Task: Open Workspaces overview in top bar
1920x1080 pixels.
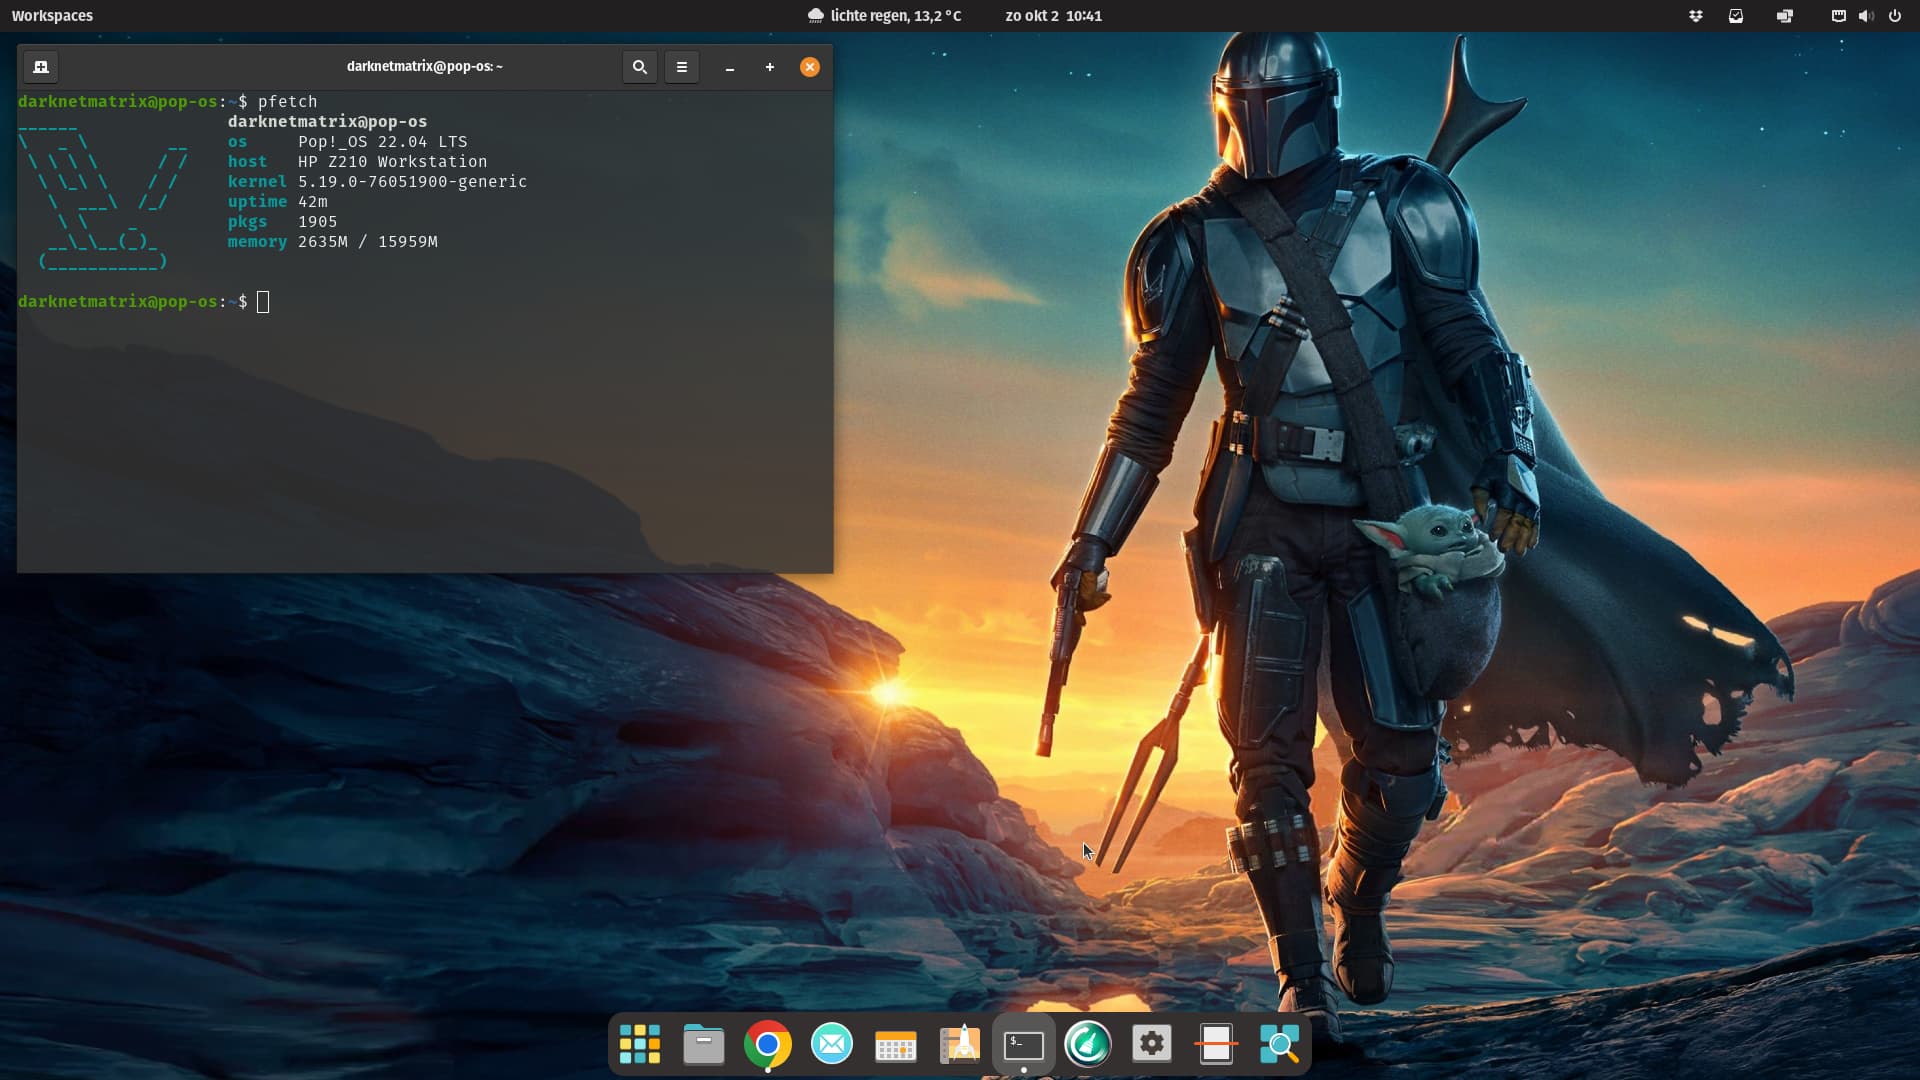Action: pos(52,16)
